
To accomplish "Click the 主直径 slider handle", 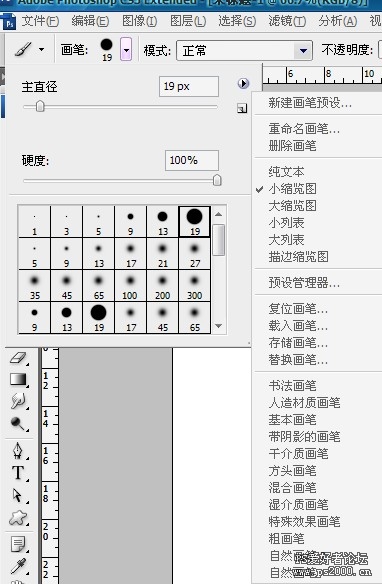I will click(40, 106).
